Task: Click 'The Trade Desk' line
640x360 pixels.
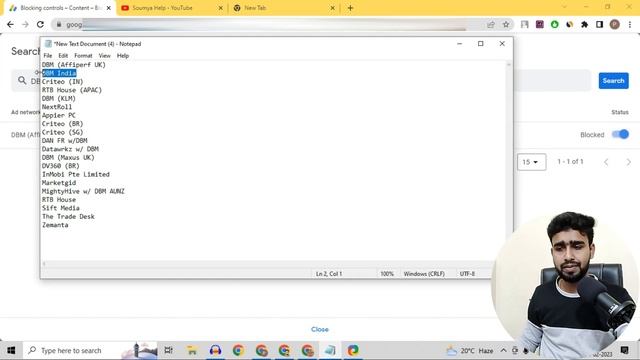Action: point(68,217)
